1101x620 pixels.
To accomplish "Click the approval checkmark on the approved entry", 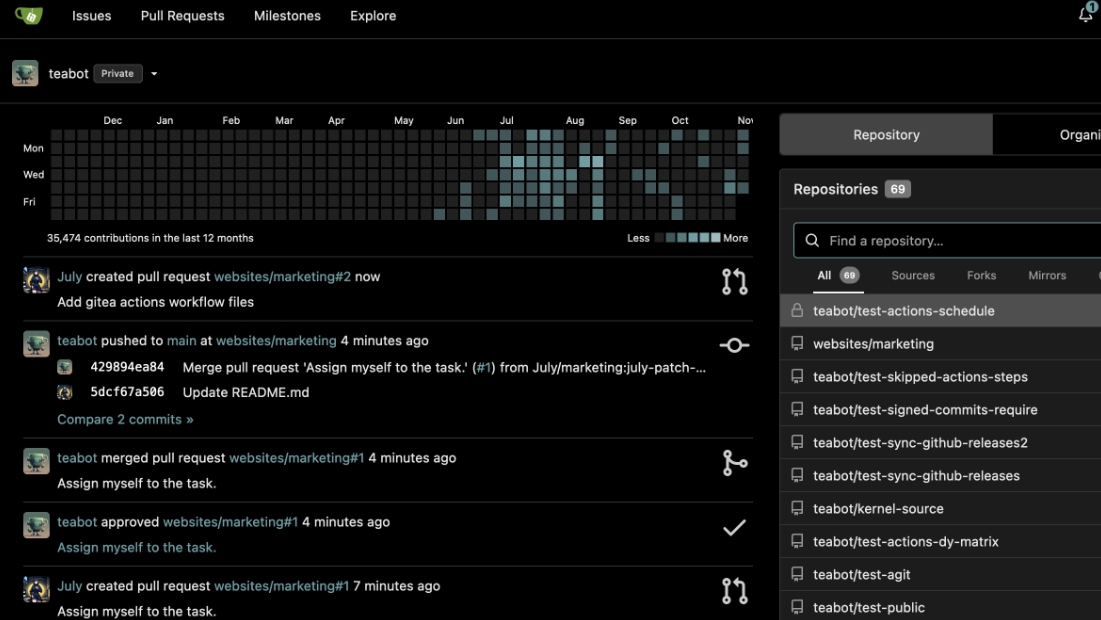I will click(x=733, y=528).
